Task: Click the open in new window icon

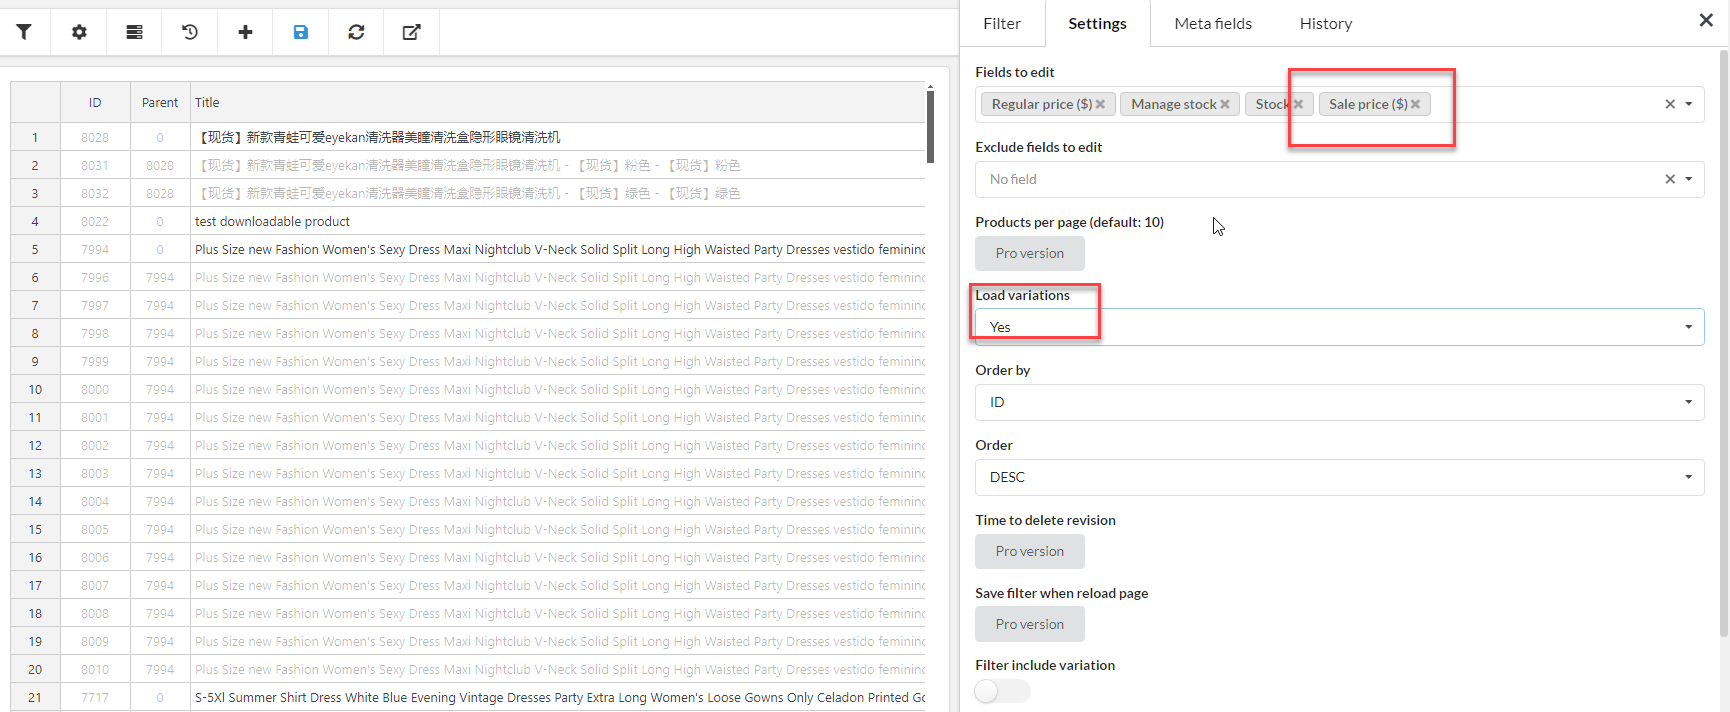Action: tap(411, 32)
